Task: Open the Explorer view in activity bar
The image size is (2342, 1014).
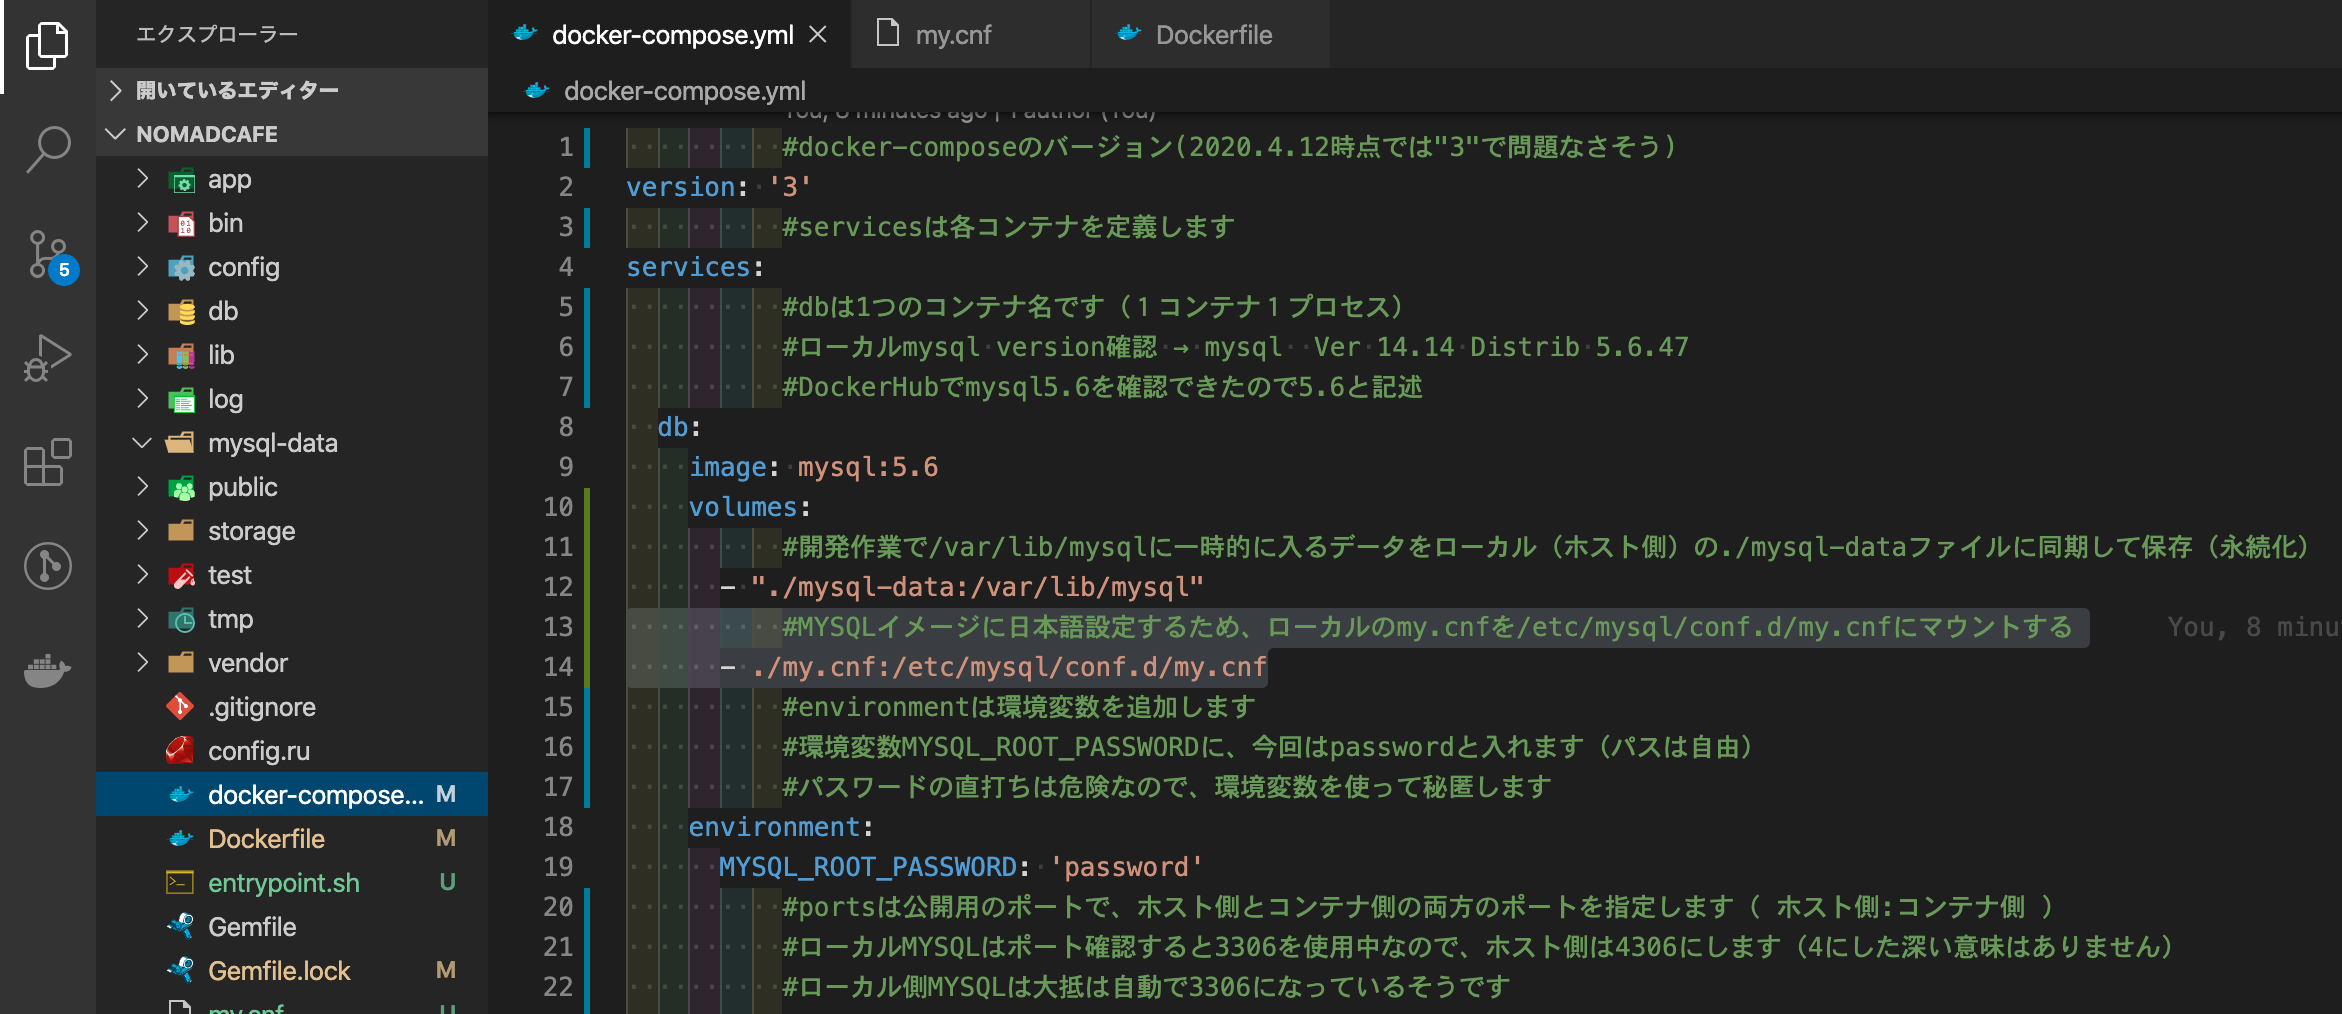Action: 47,46
